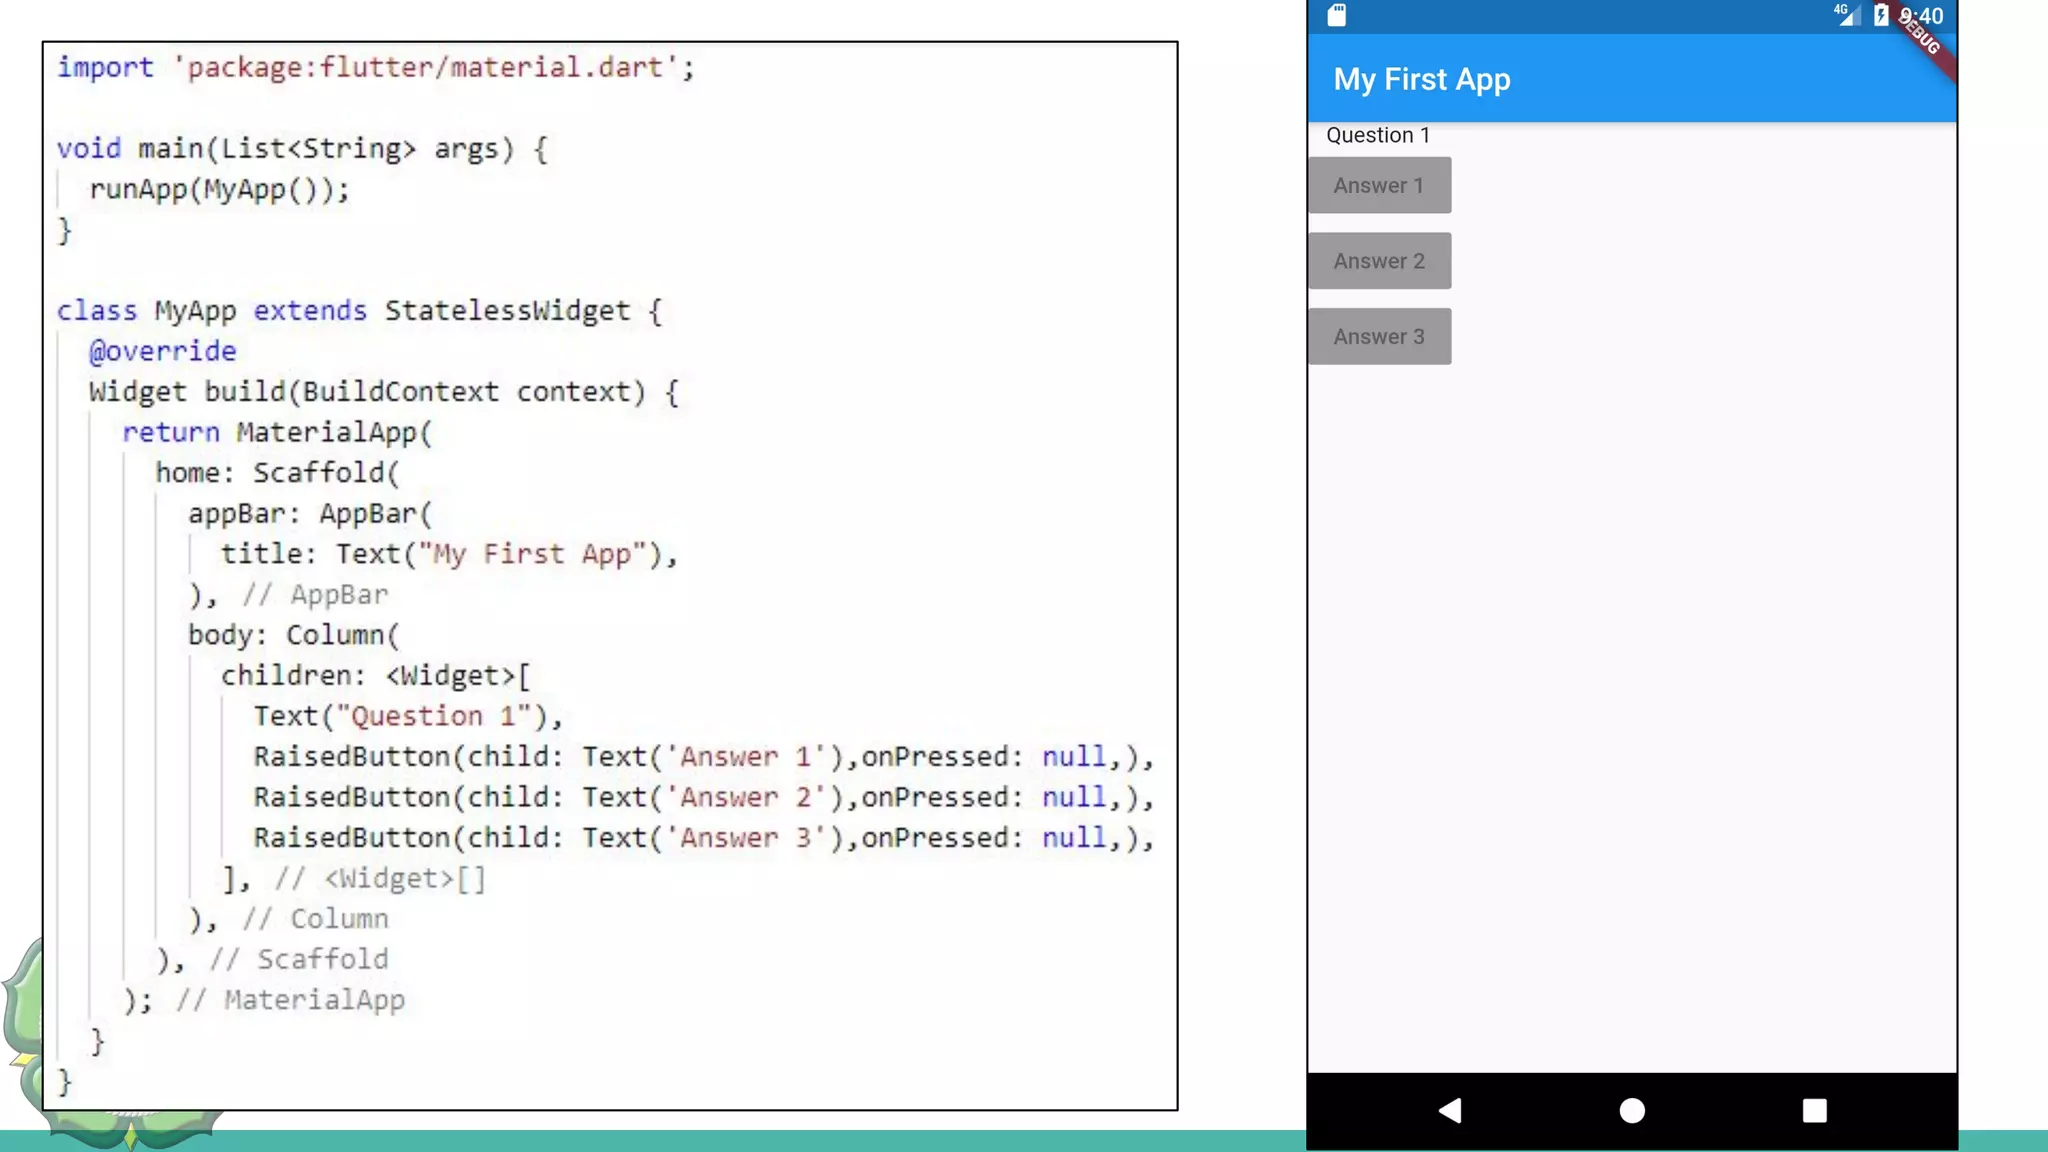Click the @override annotation in code
Viewport: 2048px width, 1152px height.
pyautogui.click(x=163, y=351)
